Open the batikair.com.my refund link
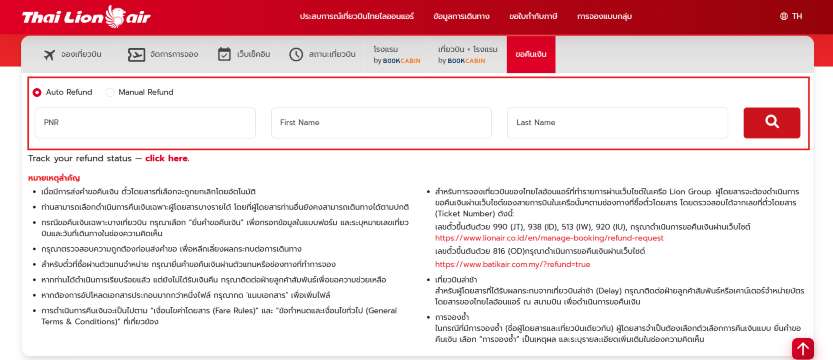The height and width of the screenshot is (360, 833). pos(512,264)
